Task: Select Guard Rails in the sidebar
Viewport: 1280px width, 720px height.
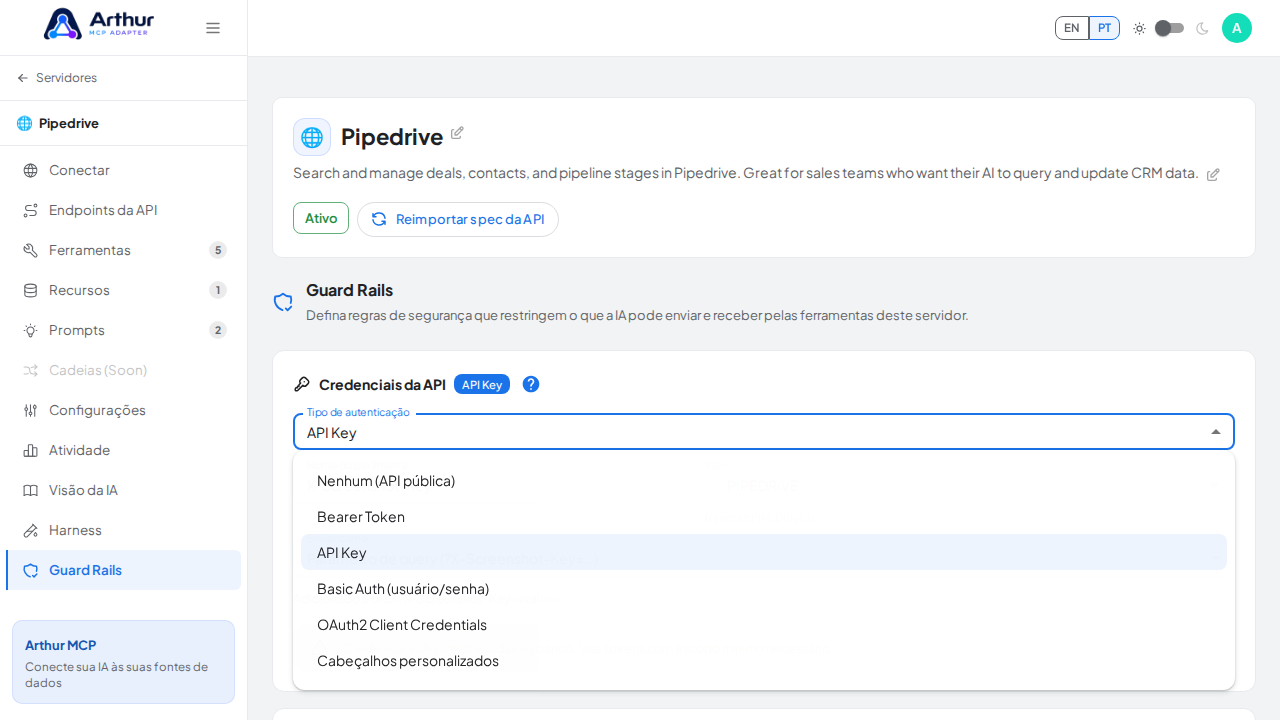Action: tap(123, 570)
